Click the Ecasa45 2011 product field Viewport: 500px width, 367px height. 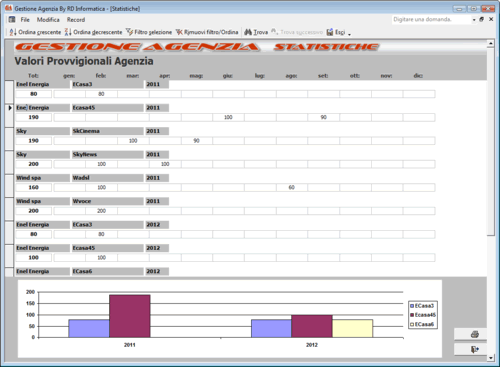[x=107, y=108]
